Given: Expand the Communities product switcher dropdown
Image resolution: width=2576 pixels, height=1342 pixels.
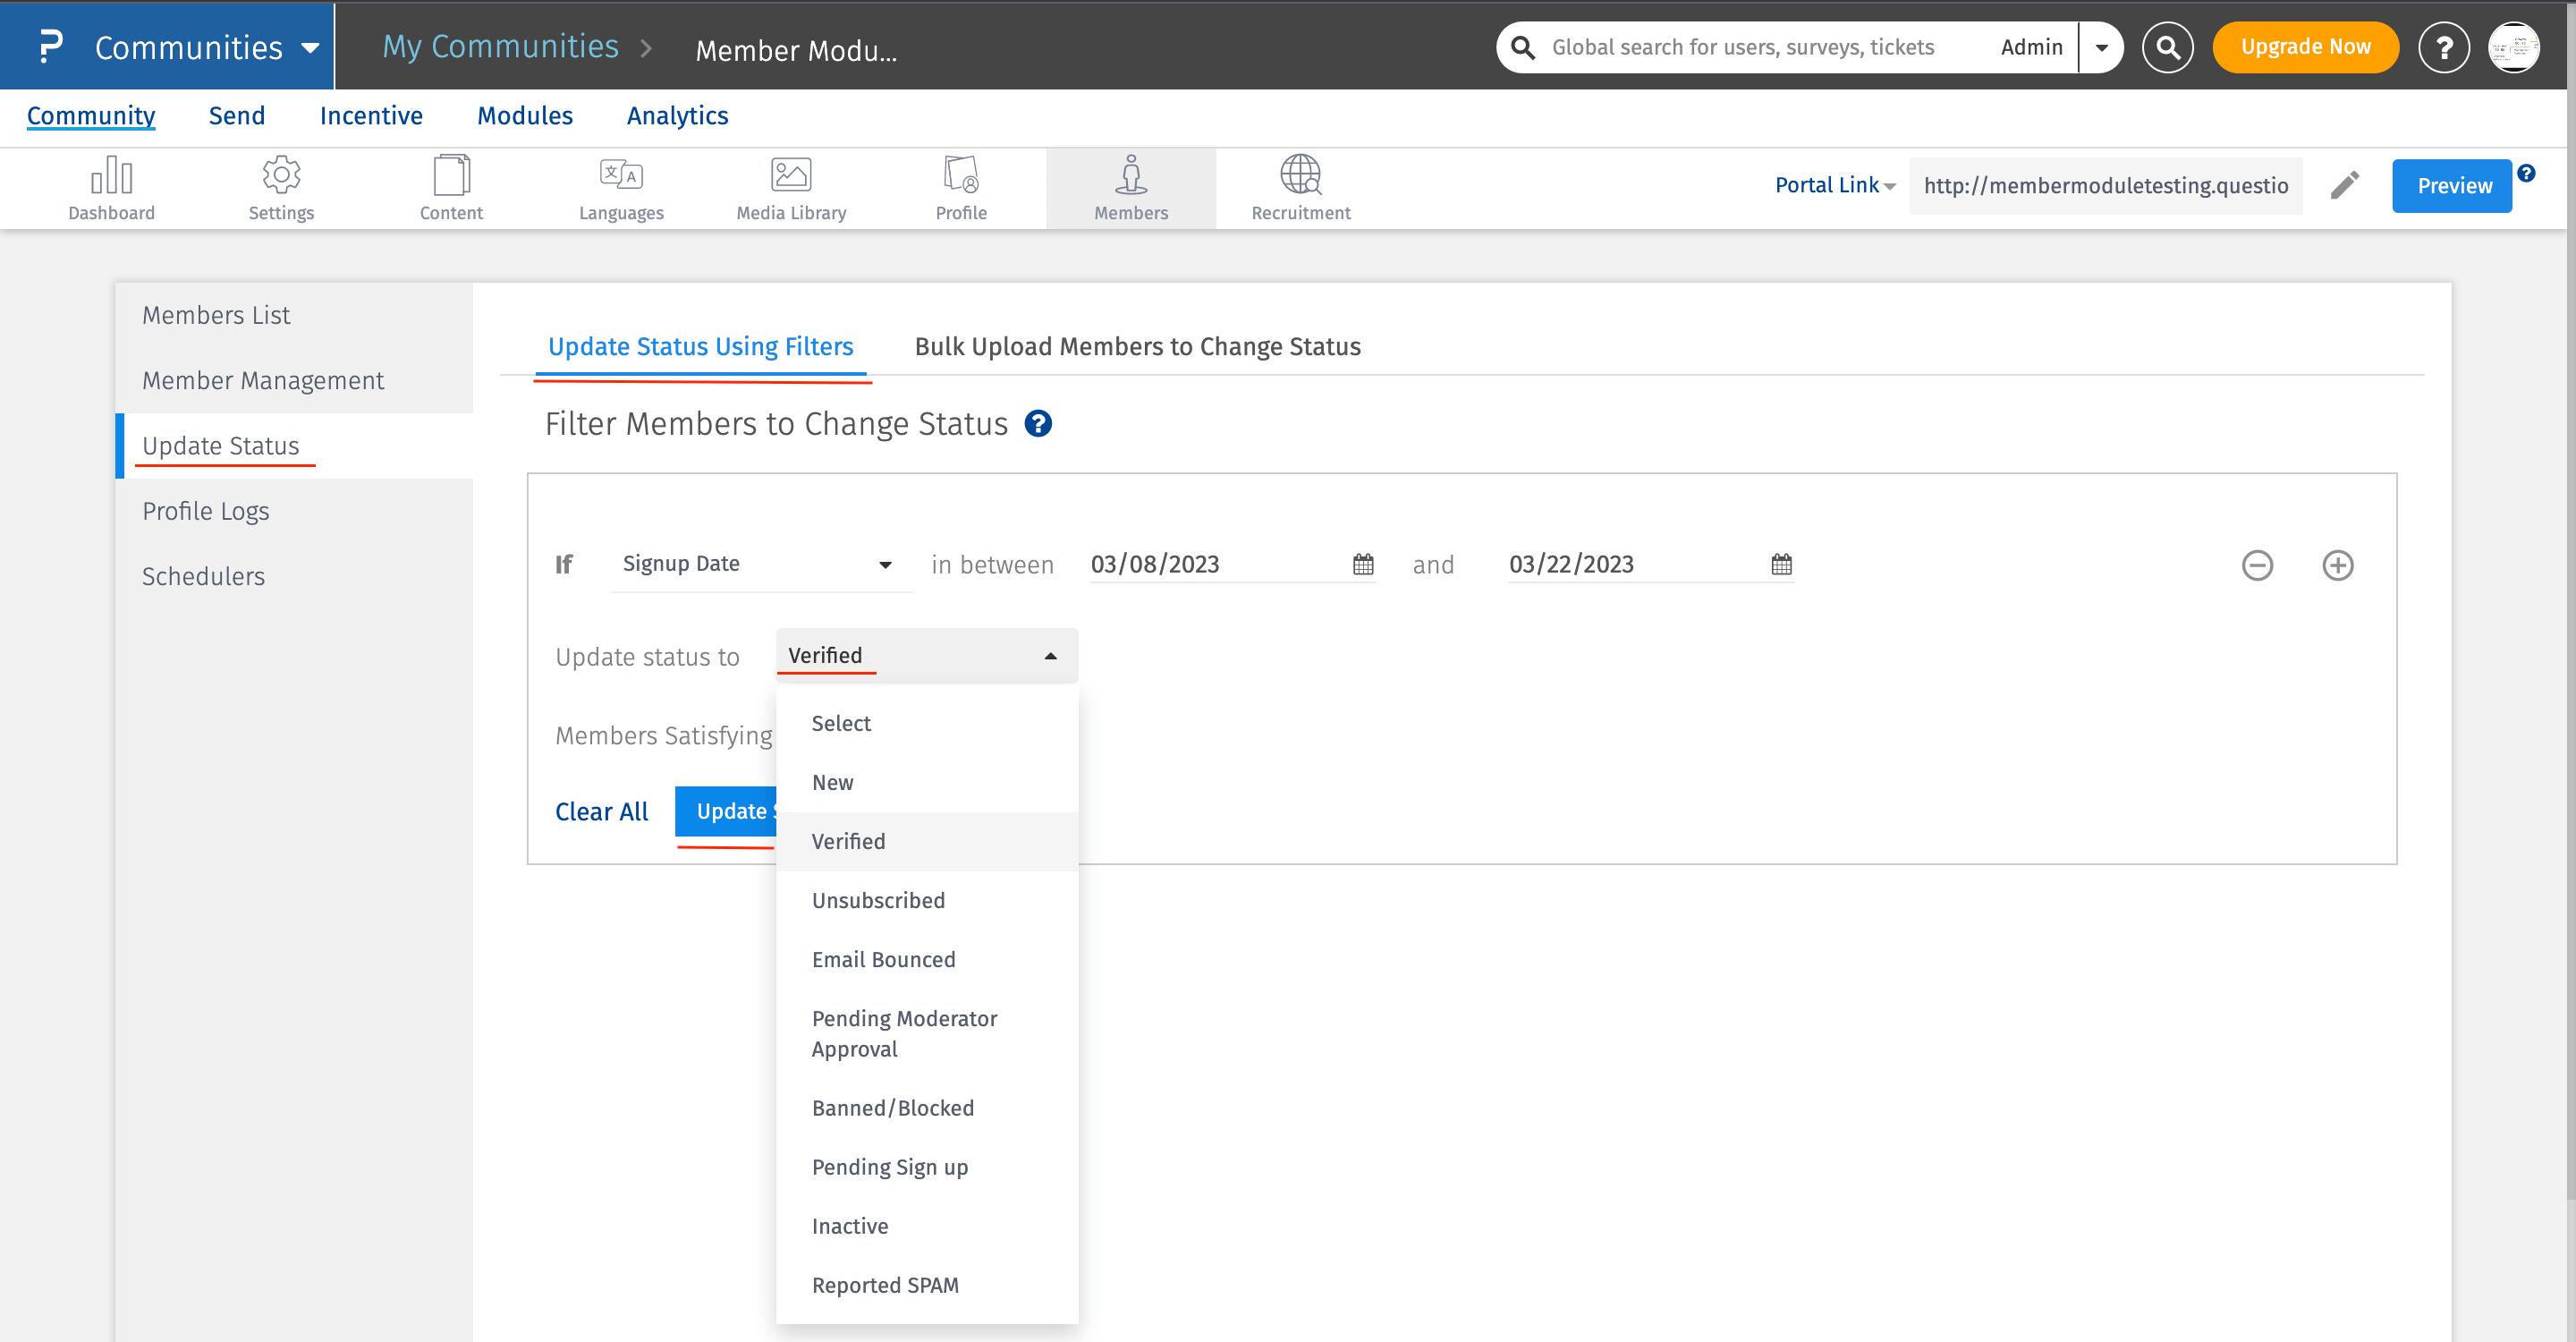Looking at the screenshot, I should [310, 48].
